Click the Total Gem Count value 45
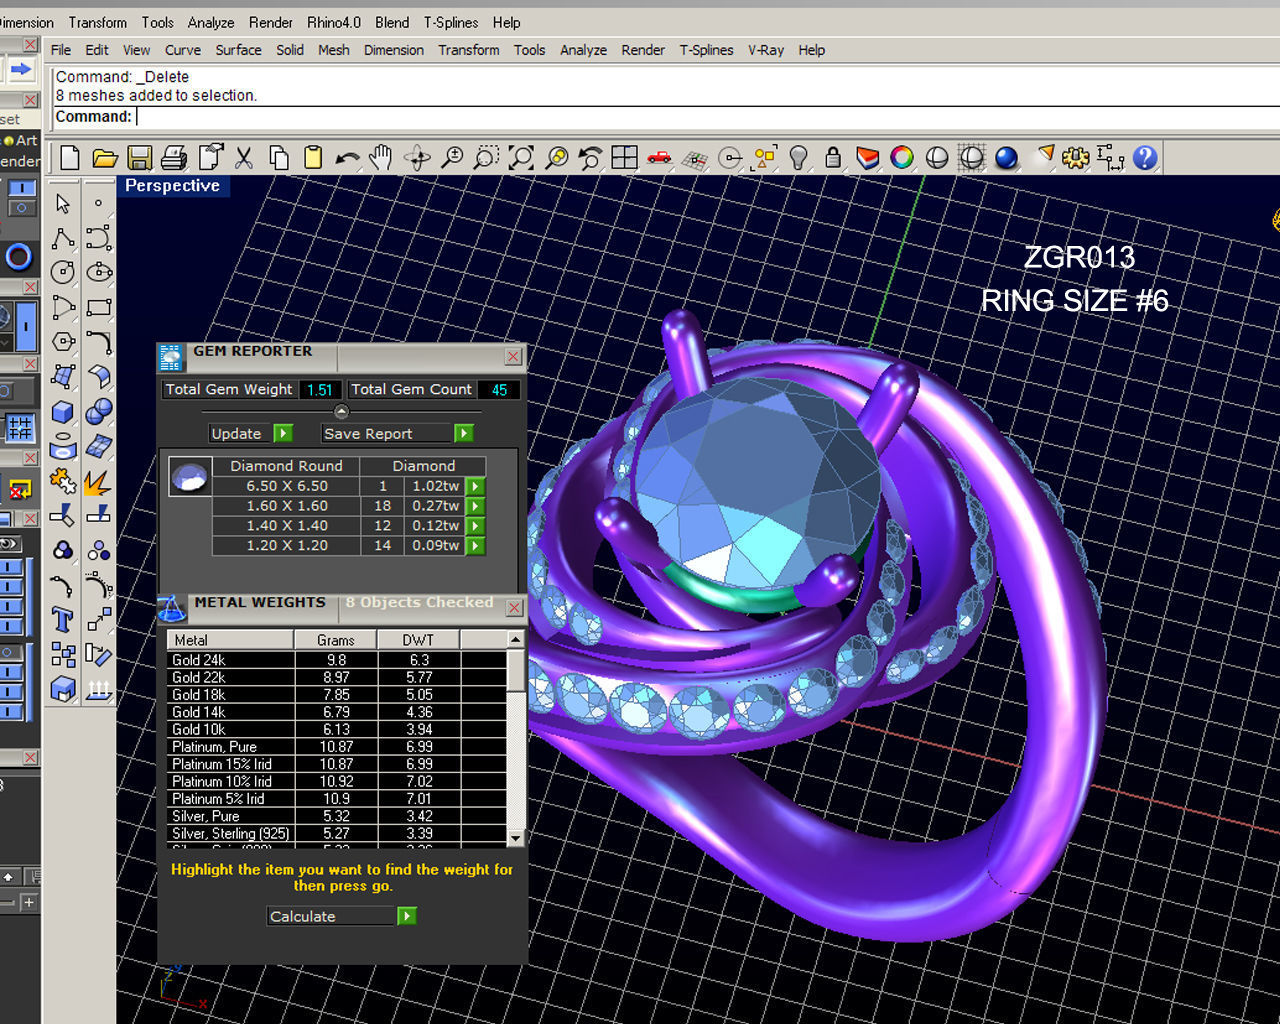 pos(499,390)
